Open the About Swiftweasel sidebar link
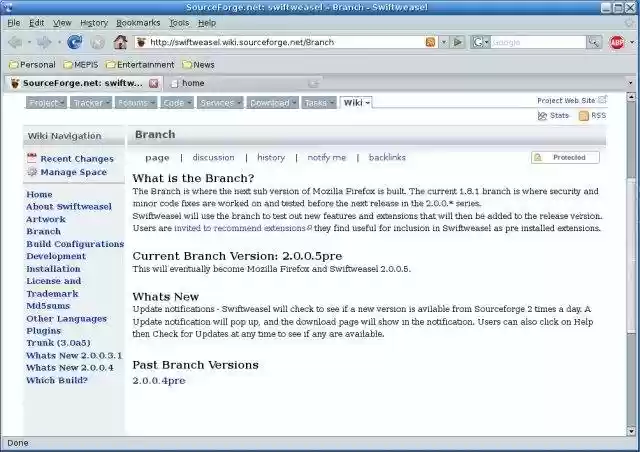The height and width of the screenshot is (452, 640). pyautogui.click(x=69, y=207)
